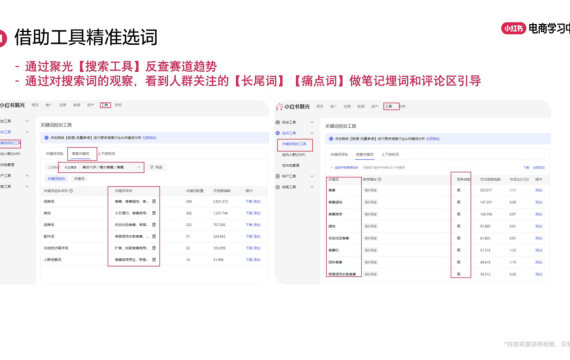Click the banner's blue link in right panel
This screenshot has height=360, width=570.
(433, 139)
